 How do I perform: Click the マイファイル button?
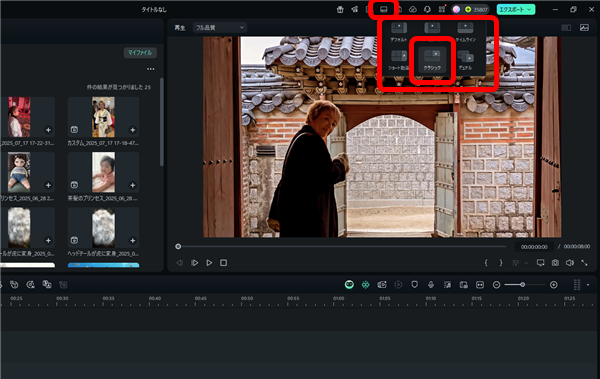click(140, 53)
